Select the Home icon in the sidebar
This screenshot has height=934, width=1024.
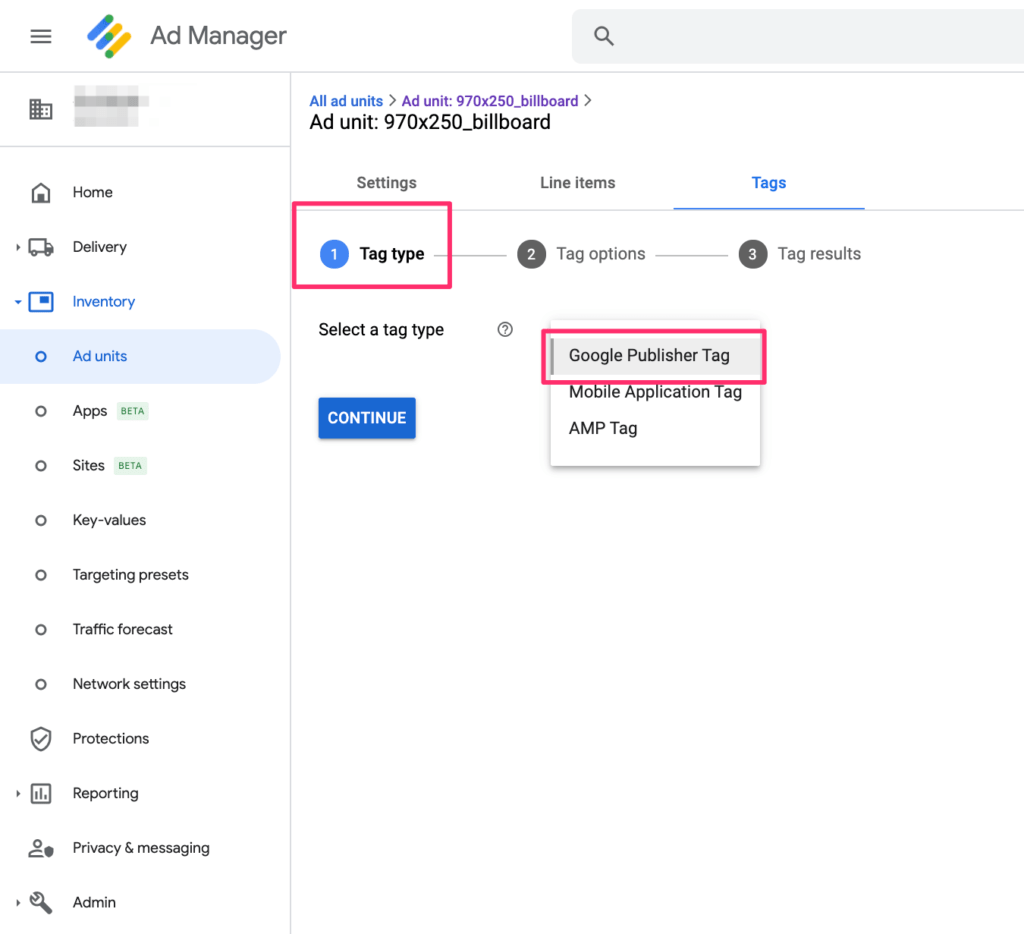[x=41, y=192]
